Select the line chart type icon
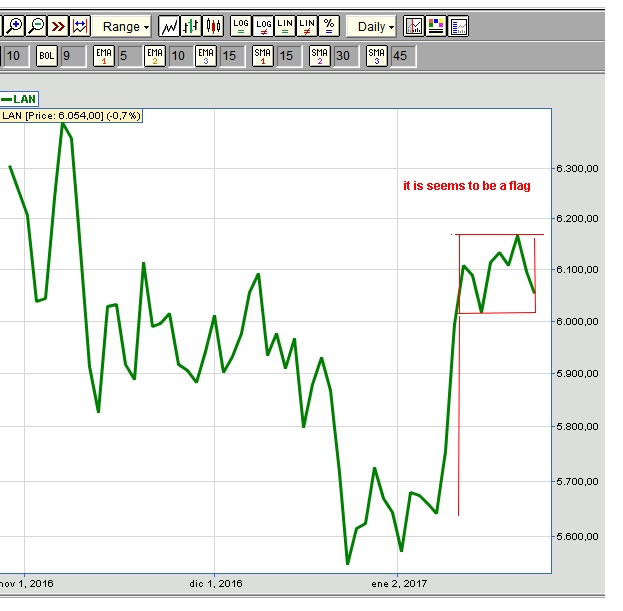623x611 pixels. pos(169,26)
